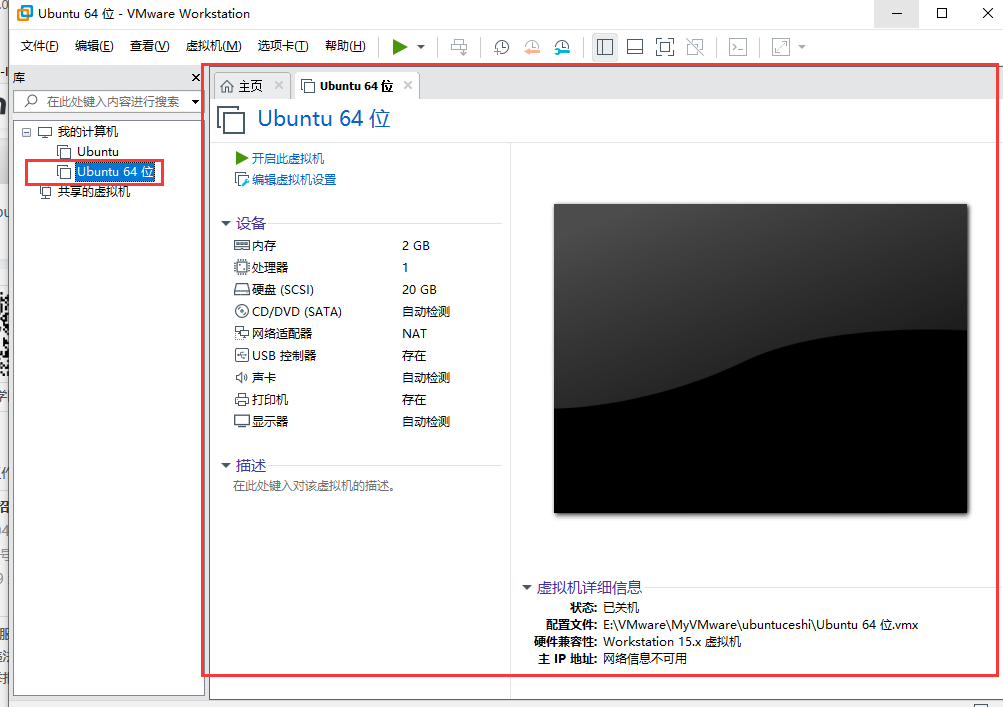Enter full screen mode icon
The height and width of the screenshot is (707, 1003).
tap(665, 47)
